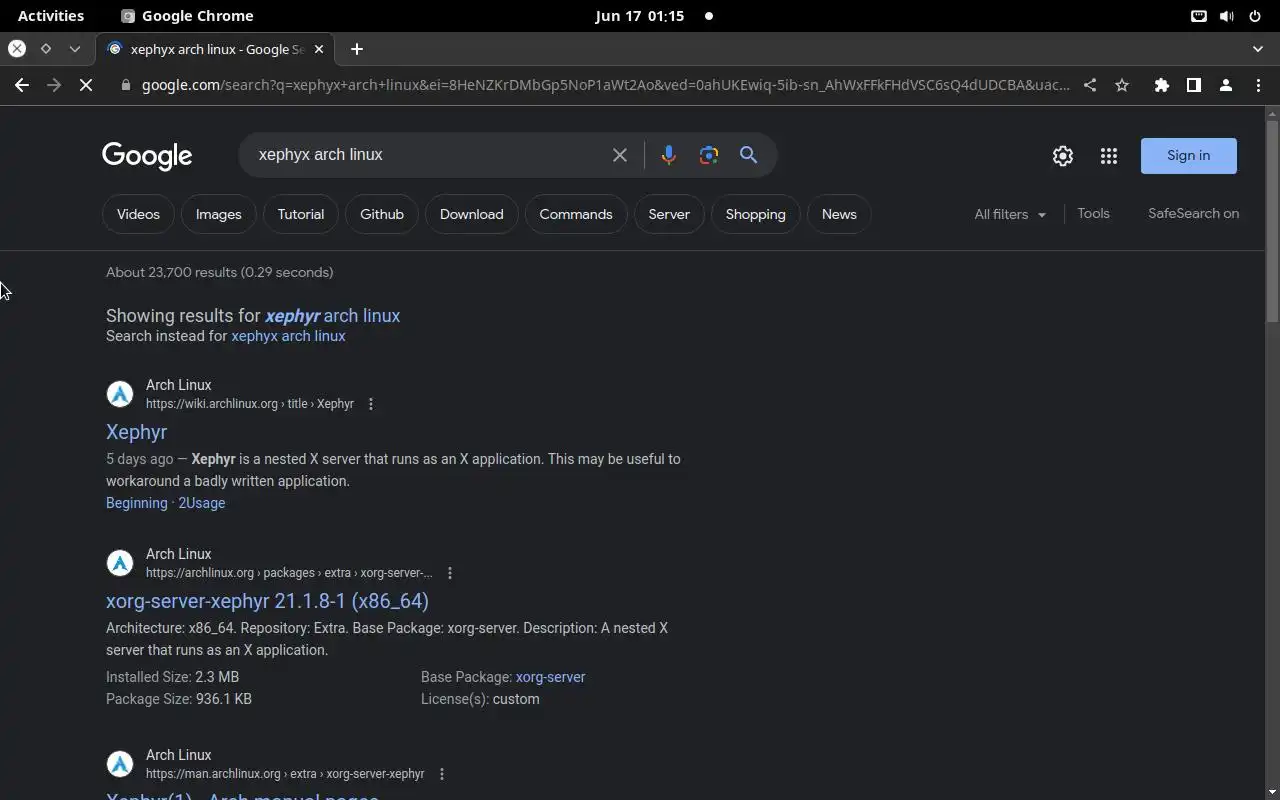This screenshot has height=800, width=1280.
Task: Open options for archlinux.org packages result
Action: pos(450,573)
